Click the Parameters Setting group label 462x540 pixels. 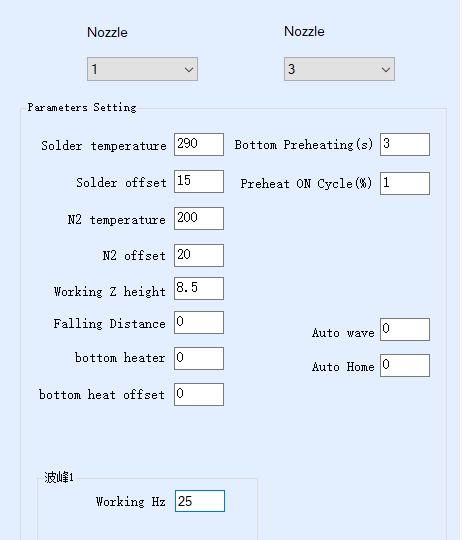(x=82, y=107)
